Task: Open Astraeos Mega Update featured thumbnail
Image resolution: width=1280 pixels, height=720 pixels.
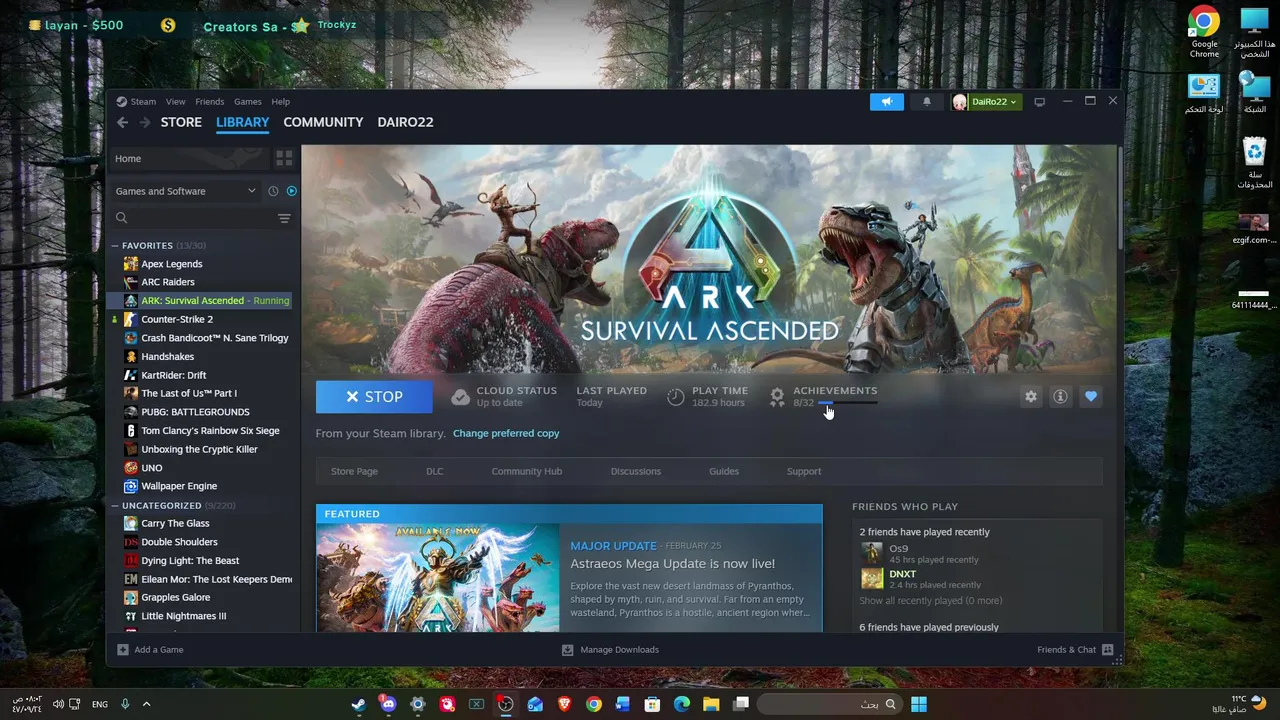Action: coord(438,578)
